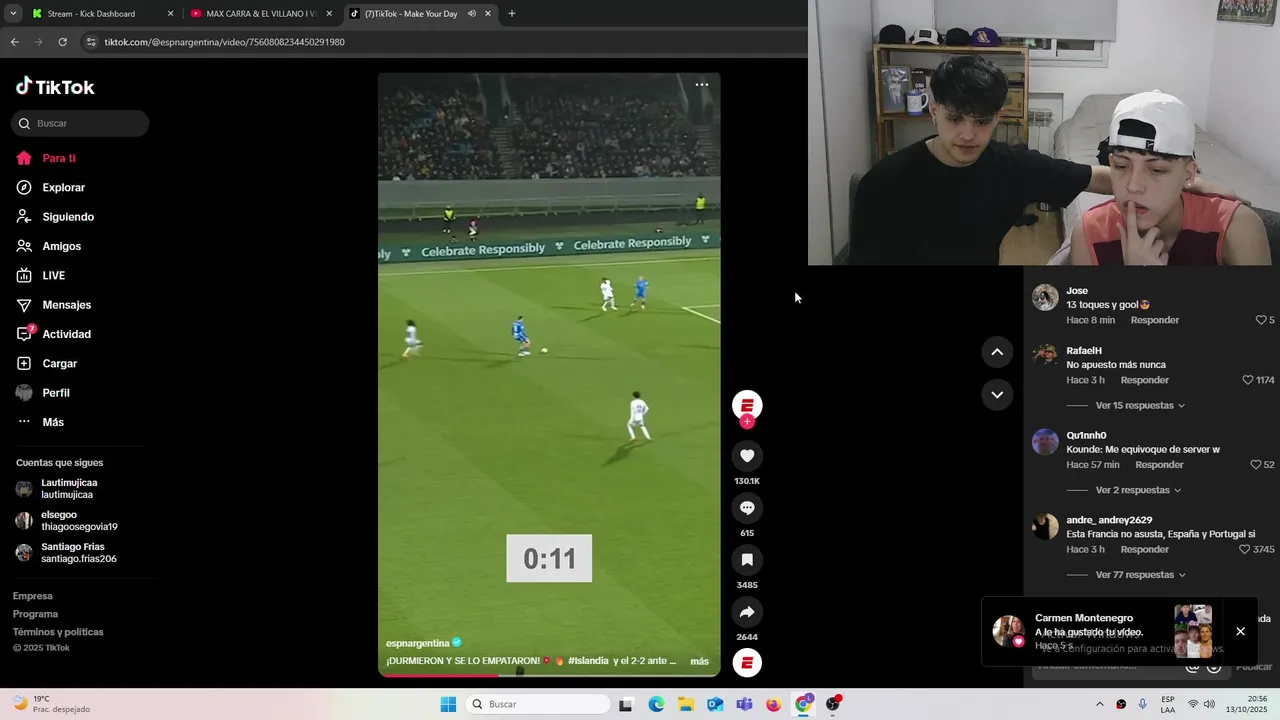Expand Términos y políticas footer section
The height and width of the screenshot is (720, 1280).
pyautogui.click(x=58, y=632)
